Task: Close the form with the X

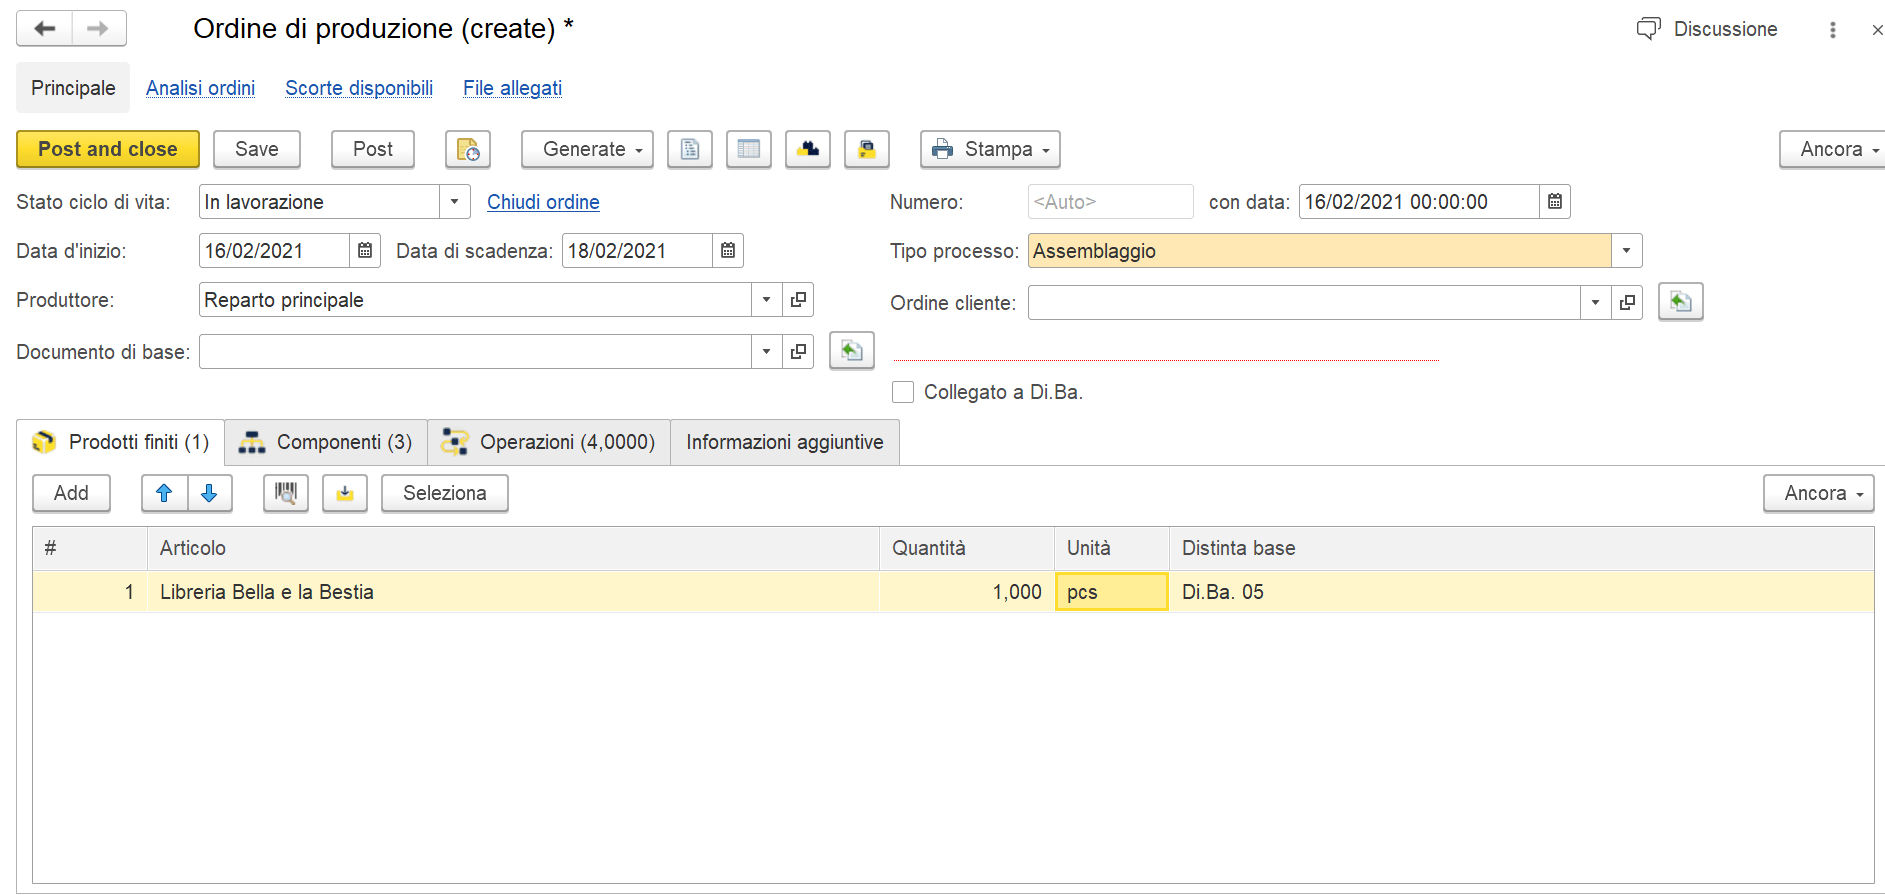Action: (1877, 30)
